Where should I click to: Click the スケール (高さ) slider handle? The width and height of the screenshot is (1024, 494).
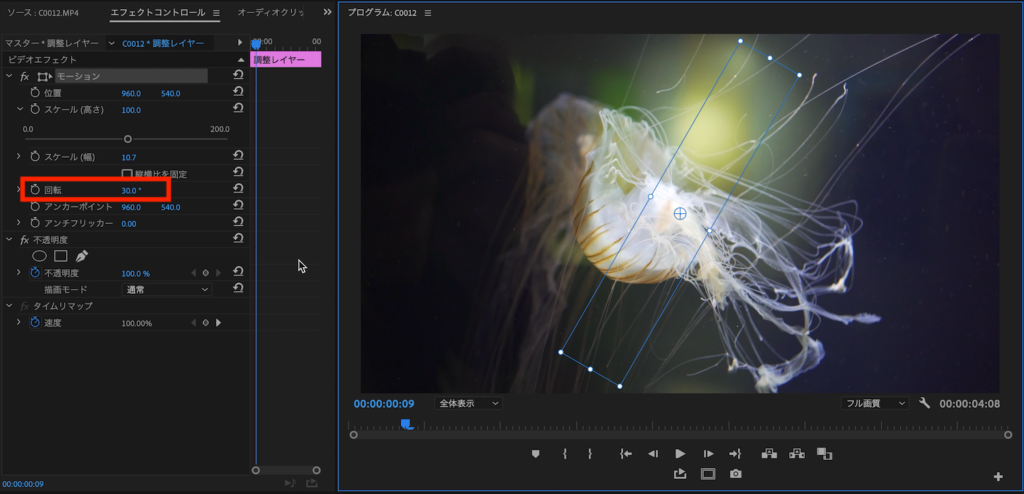click(x=127, y=139)
